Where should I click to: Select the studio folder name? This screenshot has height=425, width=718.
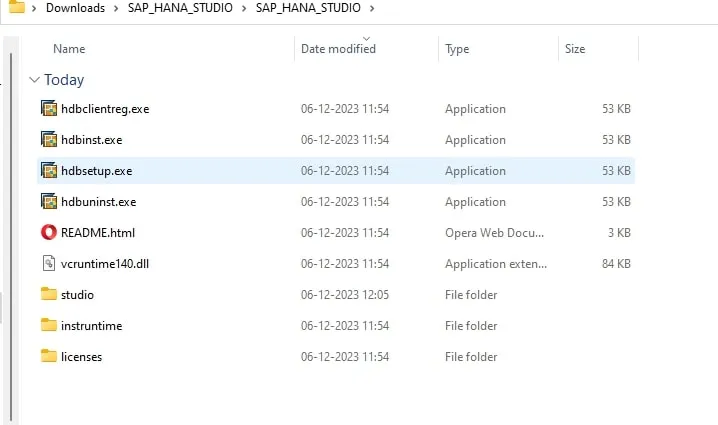(x=77, y=295)
